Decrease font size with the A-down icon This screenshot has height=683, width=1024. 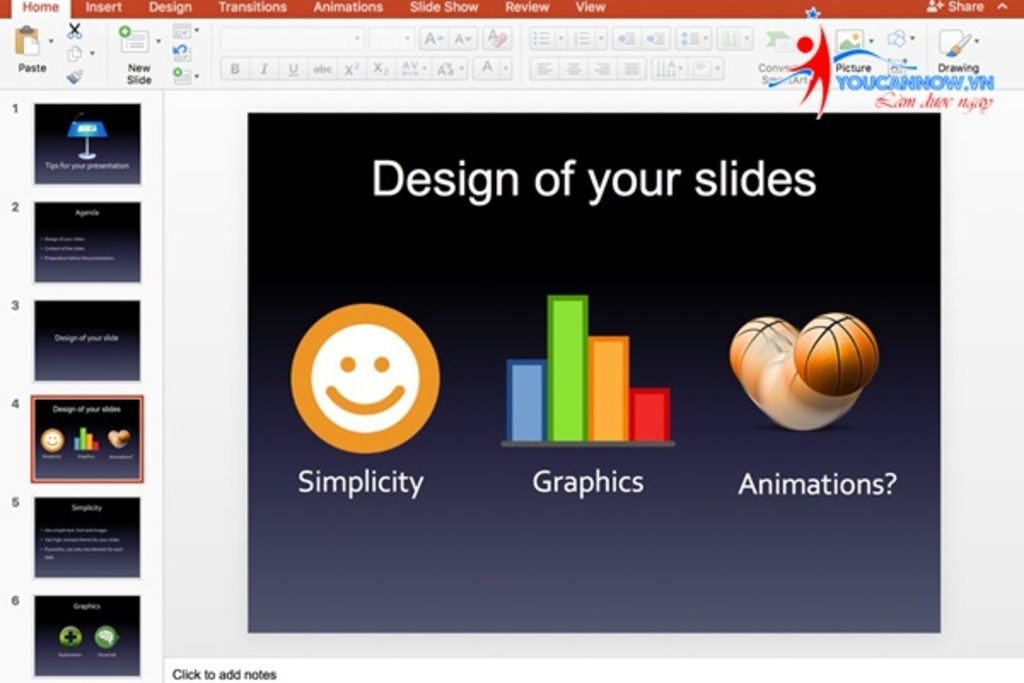(462, 39)
